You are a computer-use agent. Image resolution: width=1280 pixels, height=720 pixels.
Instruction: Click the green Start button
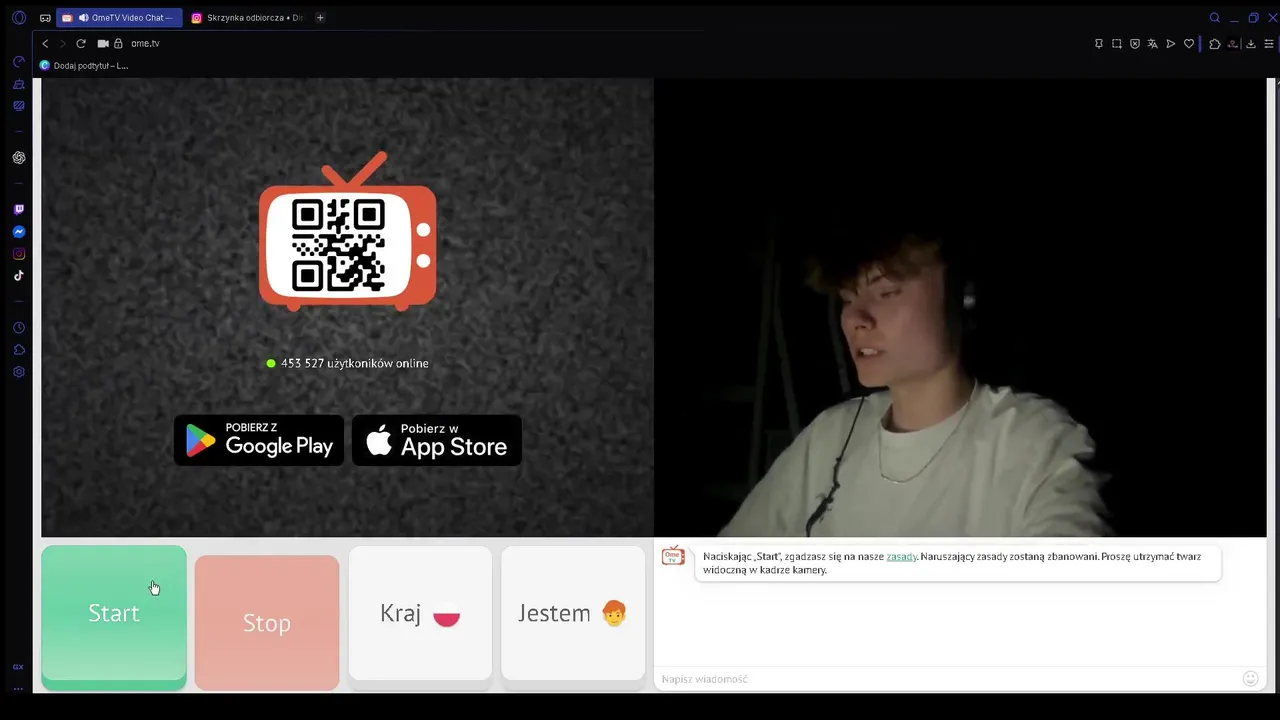click(x=114, y=618)
